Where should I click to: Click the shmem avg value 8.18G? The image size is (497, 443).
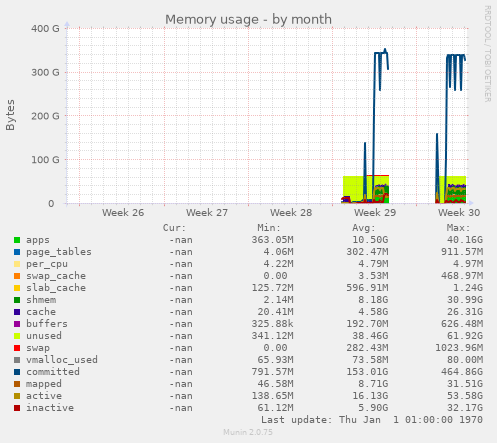point(373,300)
